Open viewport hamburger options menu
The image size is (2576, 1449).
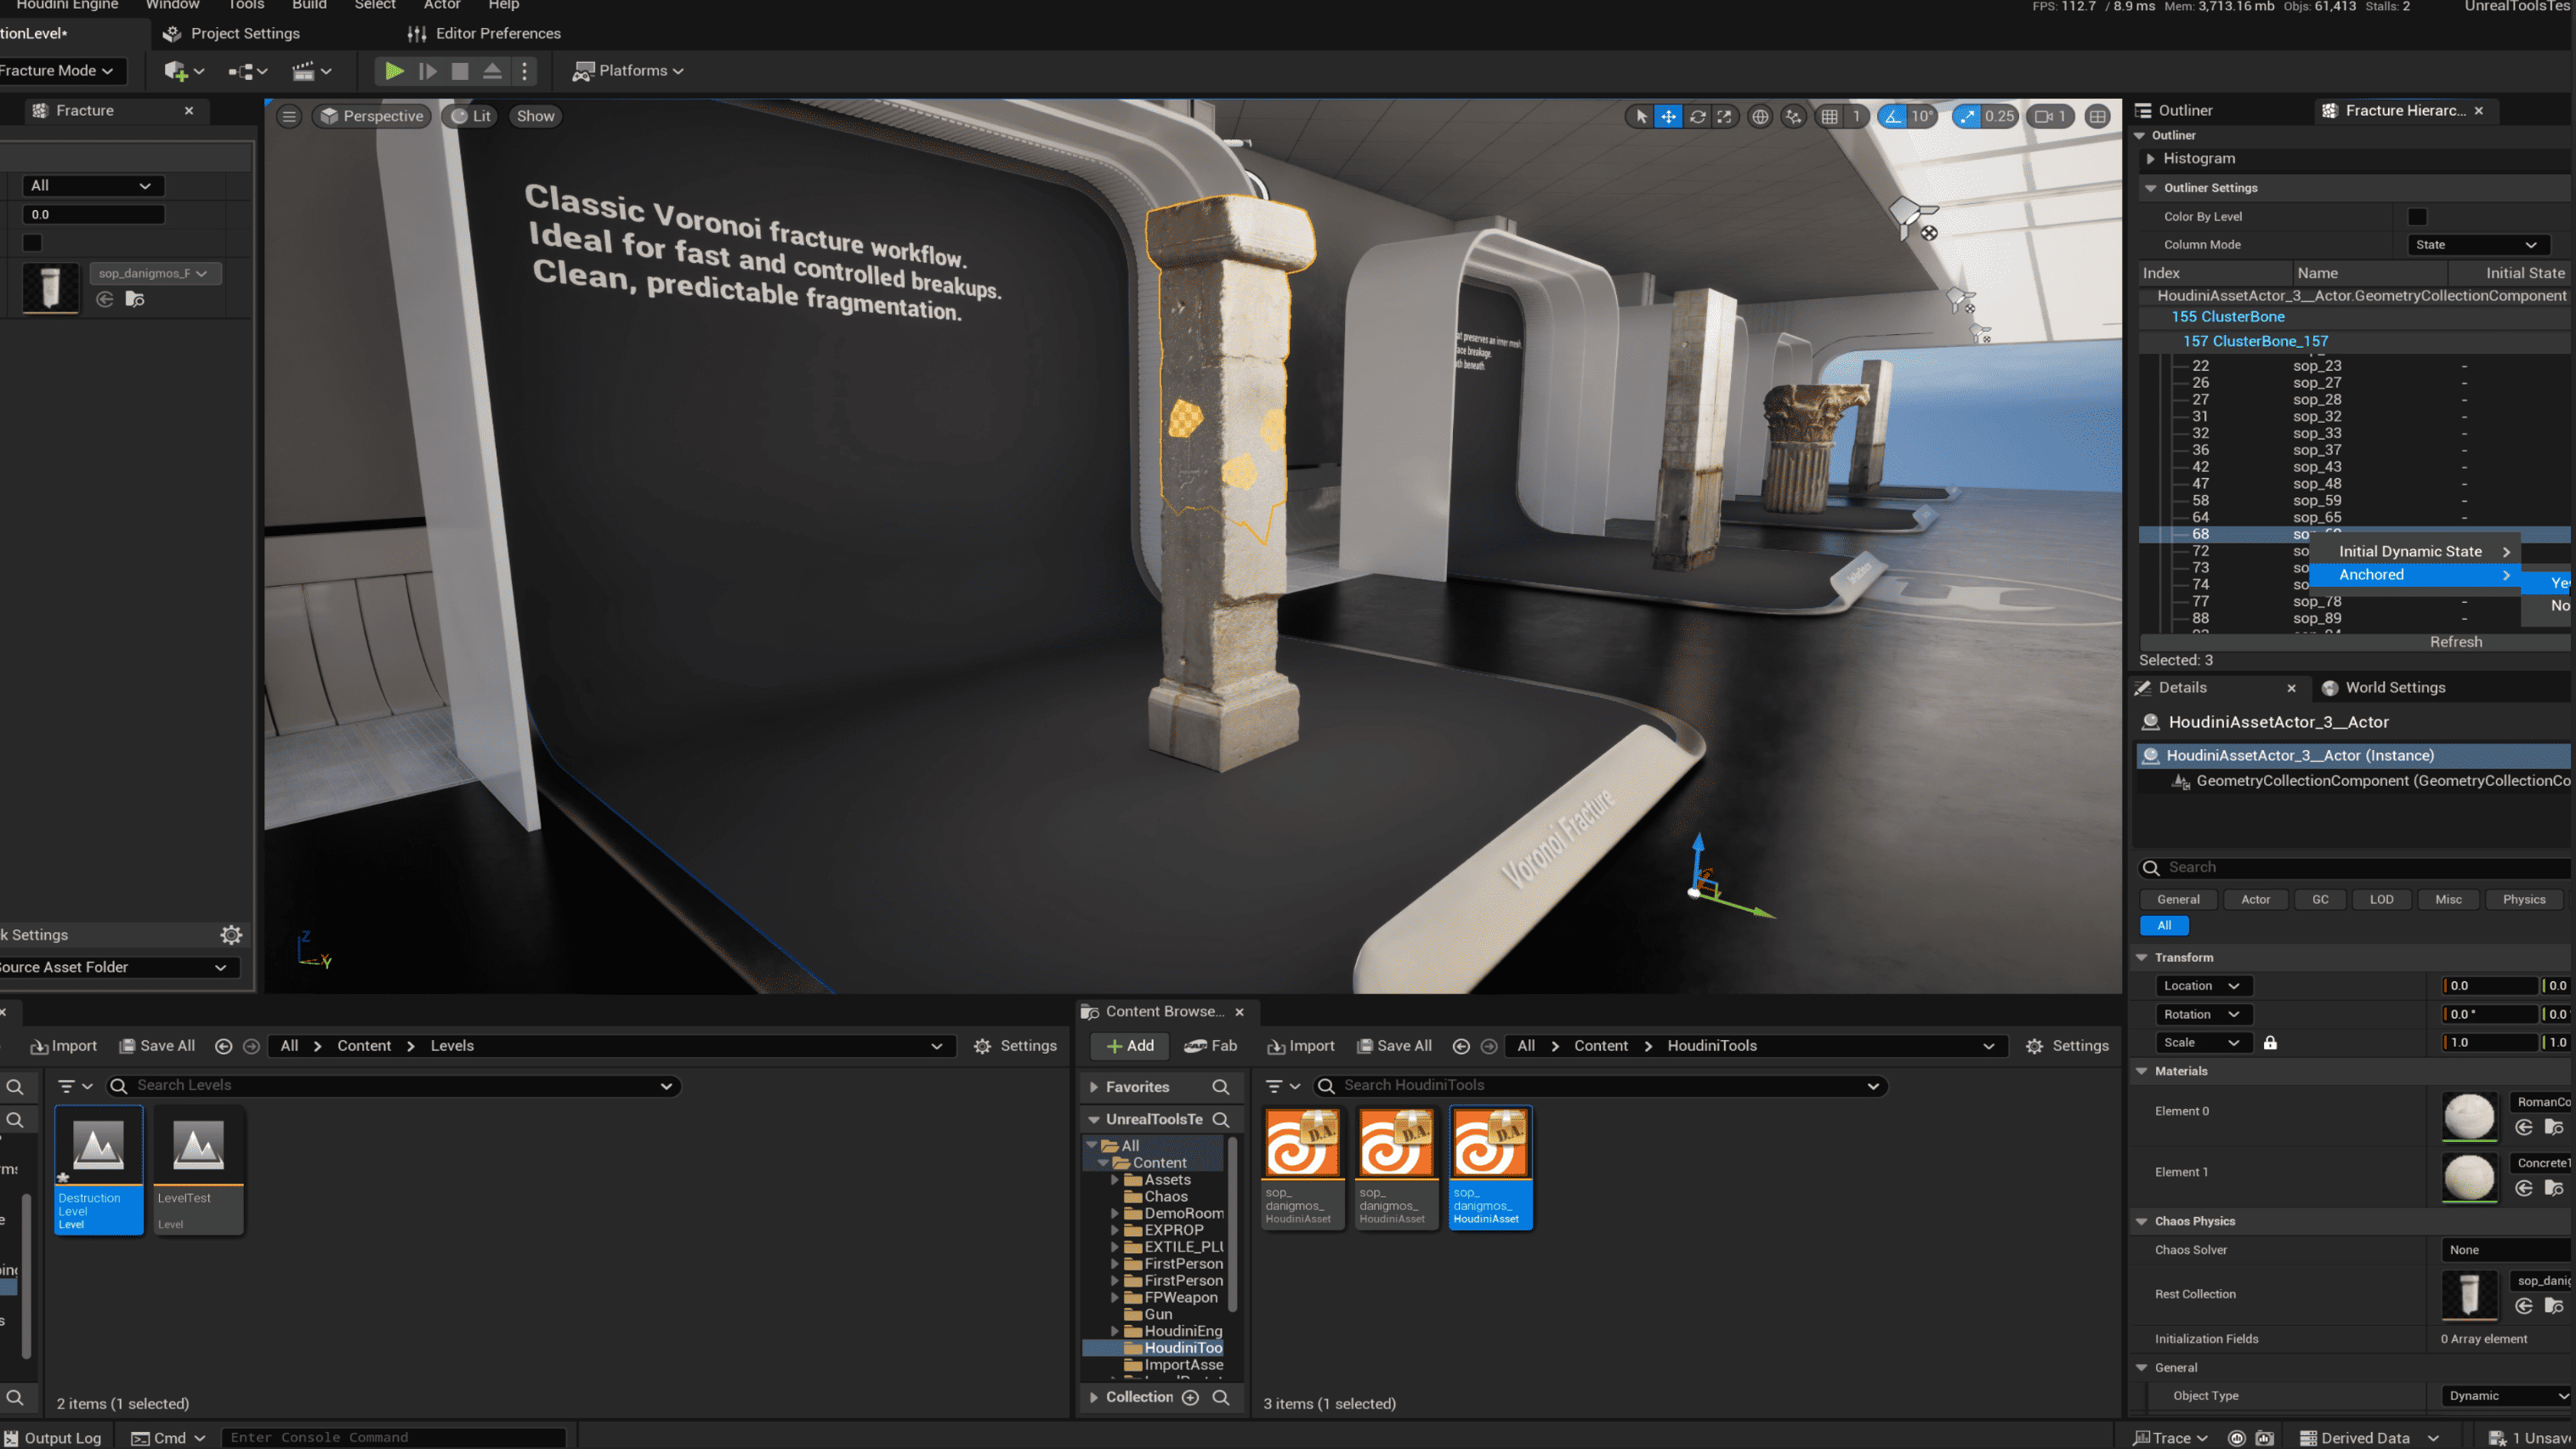pos(289,117)
